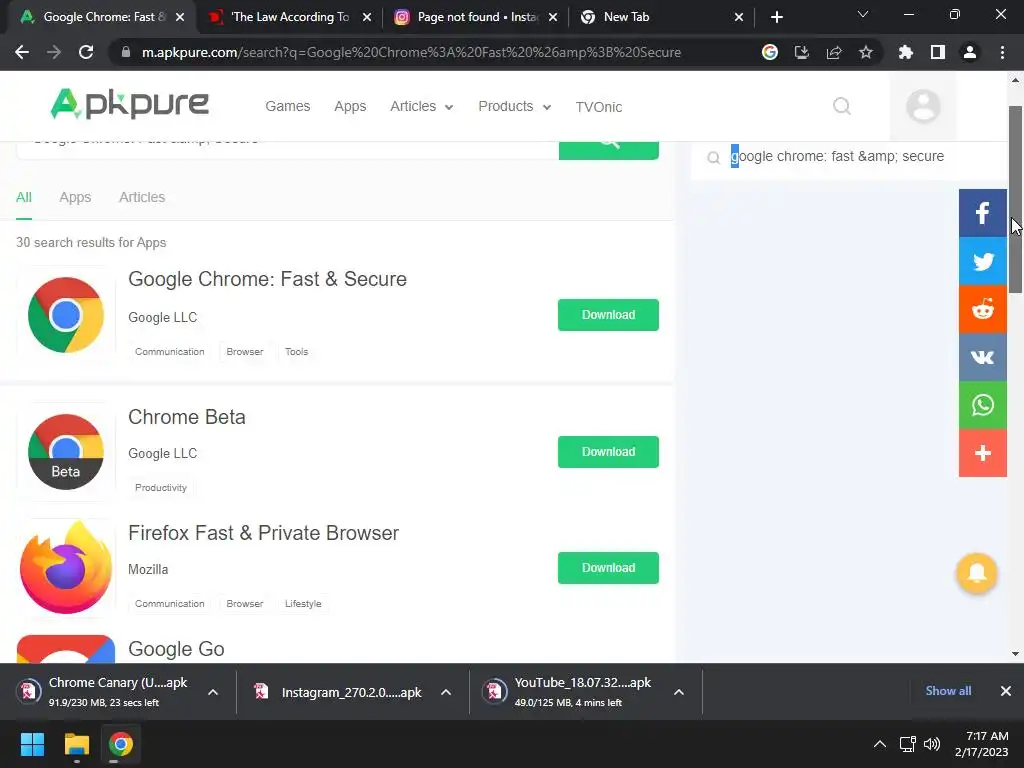The image size is (1024, 768).
Task: Download Firefox Fast & Private Browser
Action: pyautogui.click(x=608, y=568)
